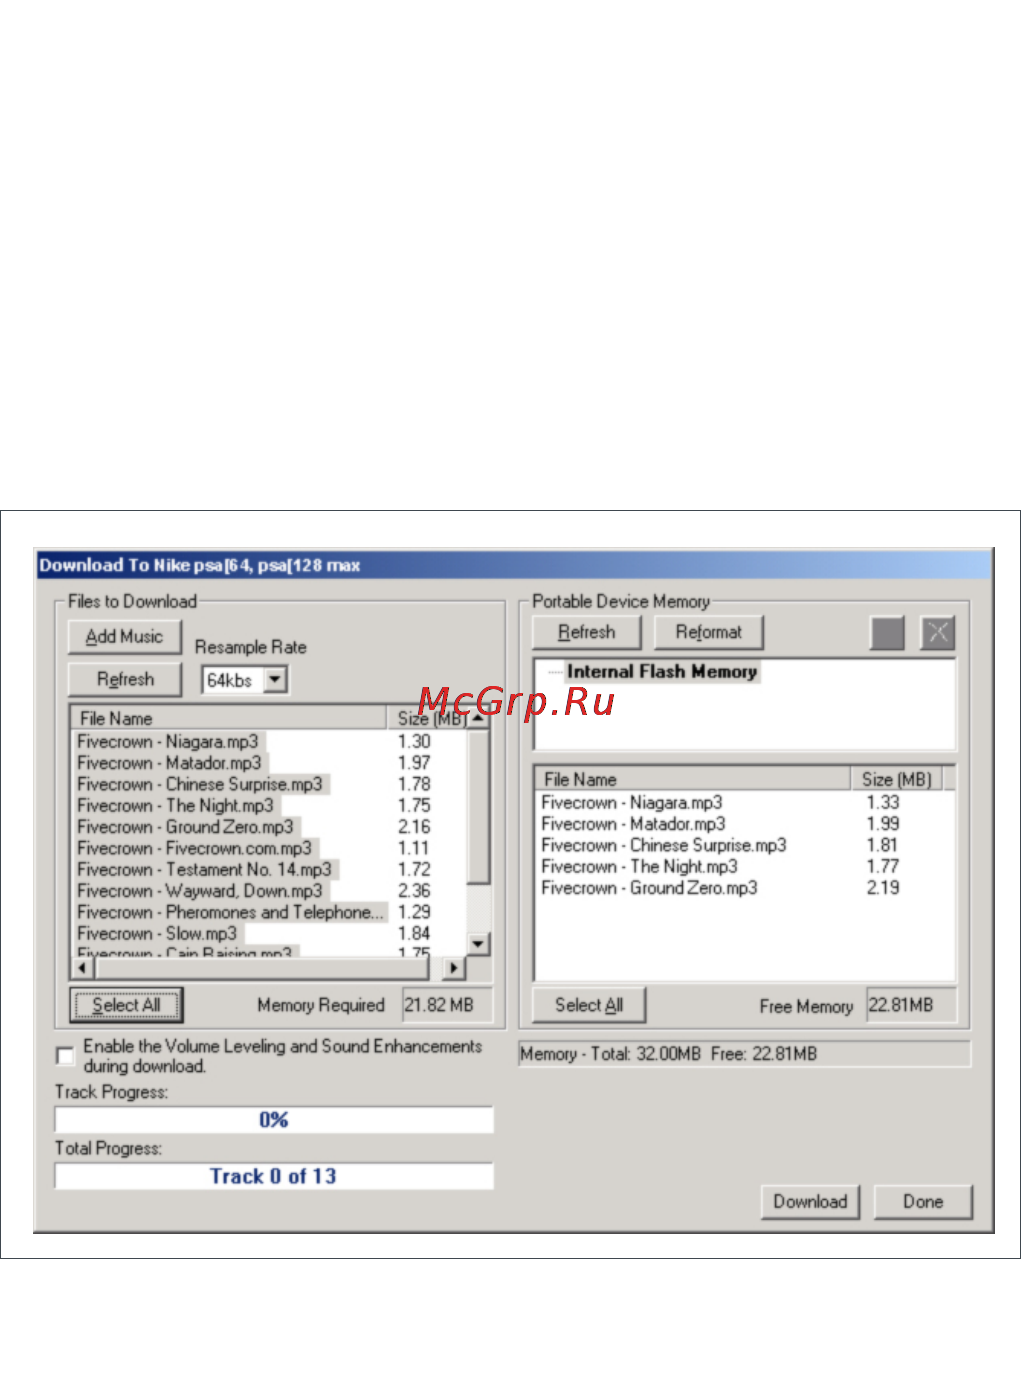
Task: Select Fivecrown - Ground Zero.mp3 on the device
Action: click(650, 888)
